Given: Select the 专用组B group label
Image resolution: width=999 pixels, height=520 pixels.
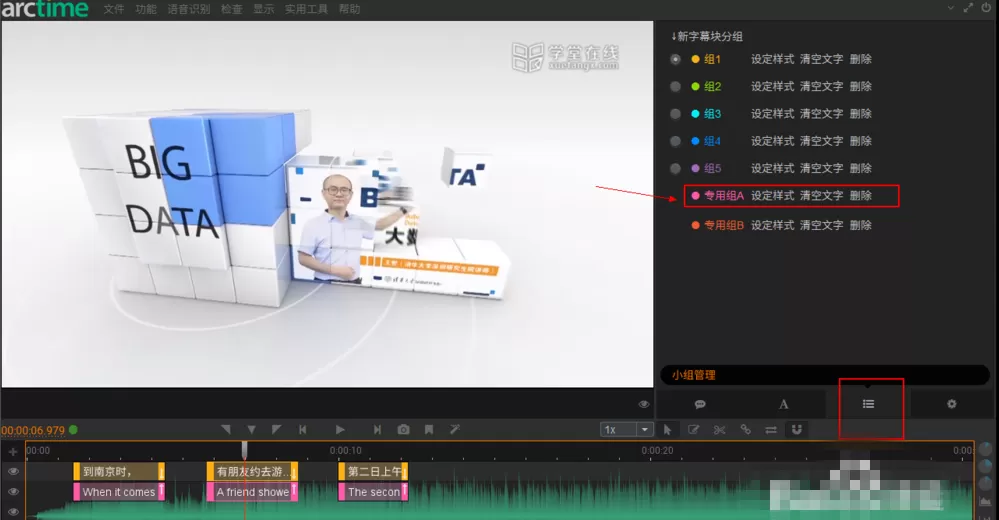Looking at the screenshot, I should coord(724,225).
